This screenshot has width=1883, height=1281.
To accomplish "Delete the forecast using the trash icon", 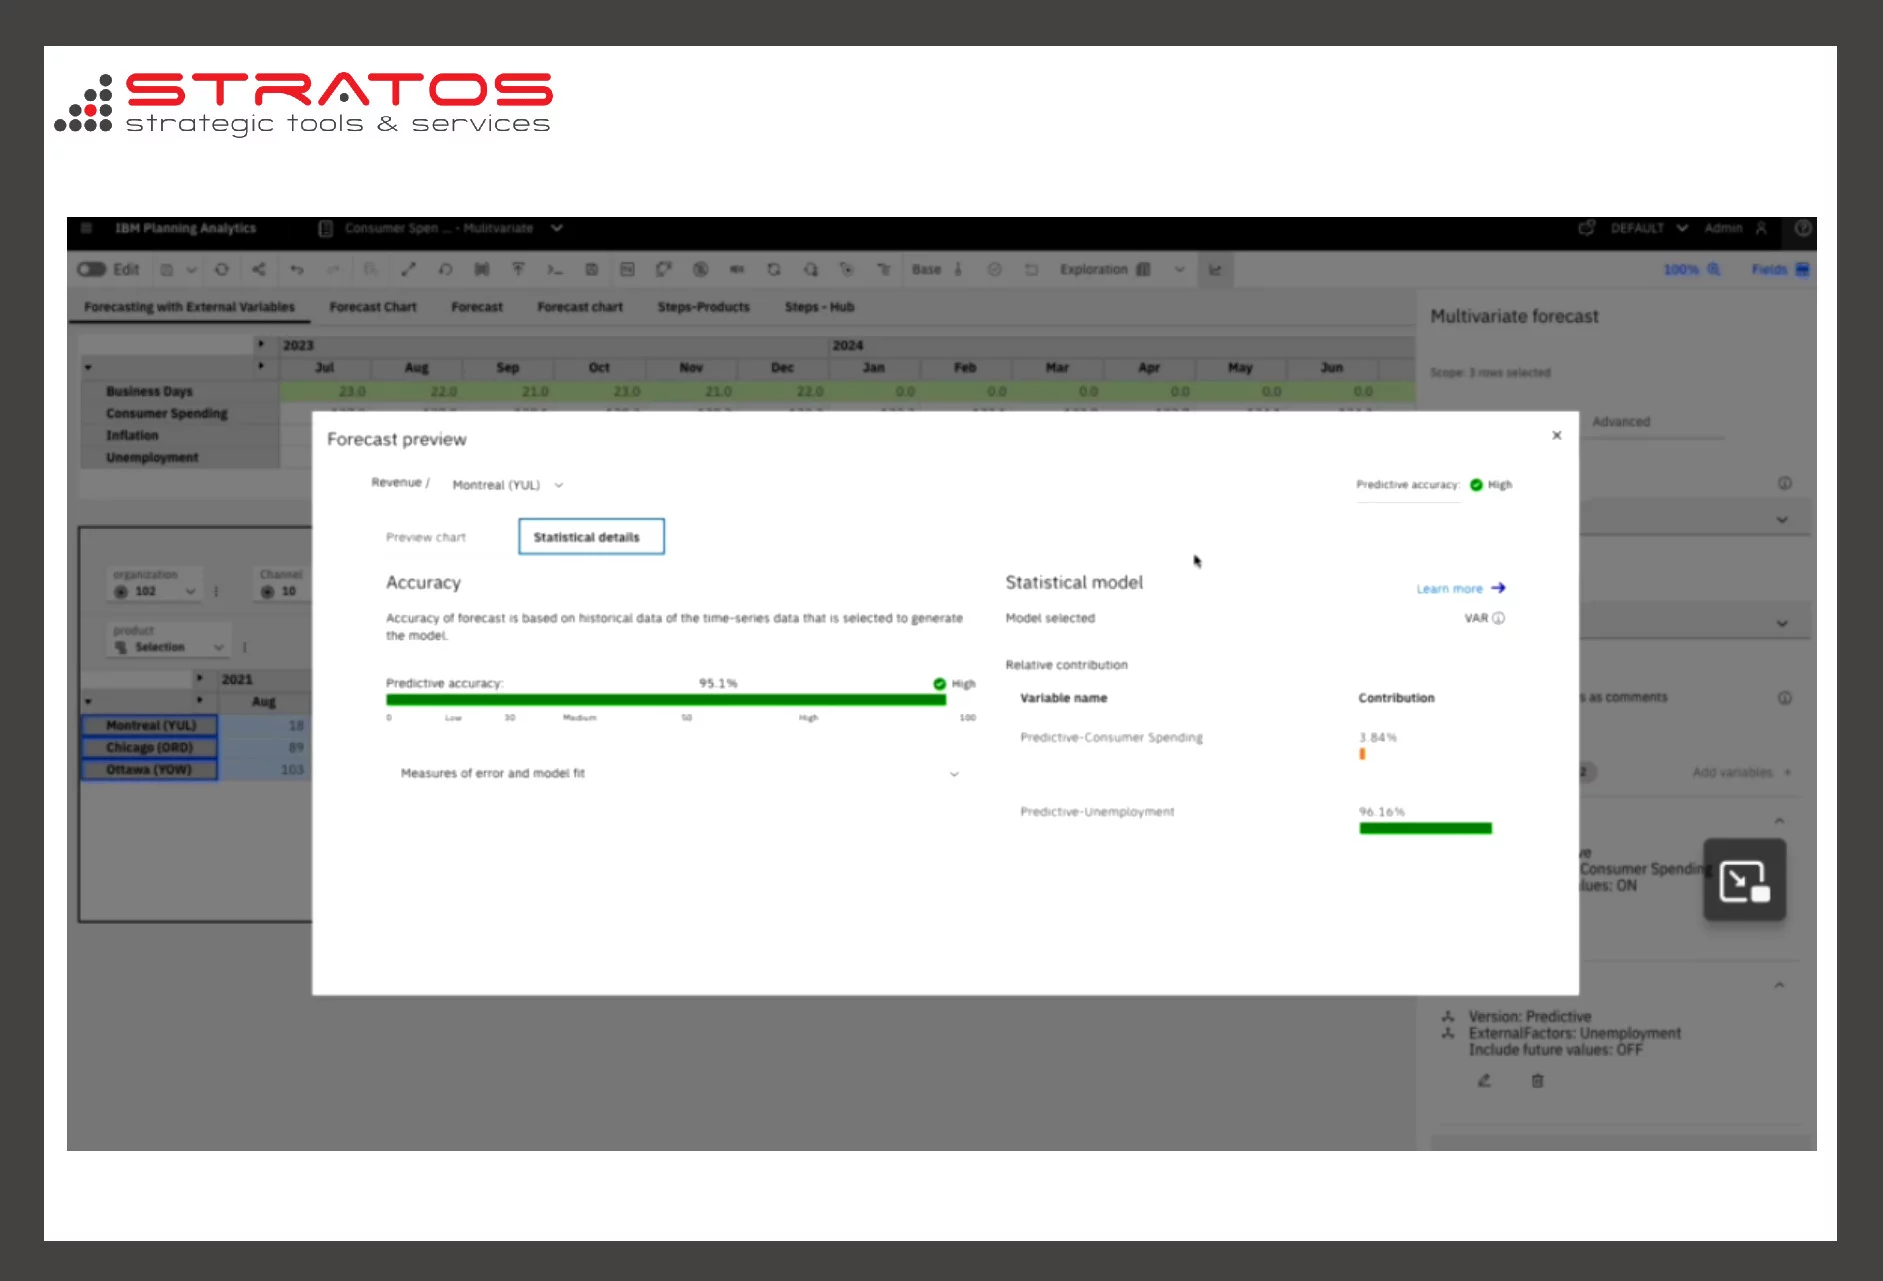I will [x=1538, y=1080].
